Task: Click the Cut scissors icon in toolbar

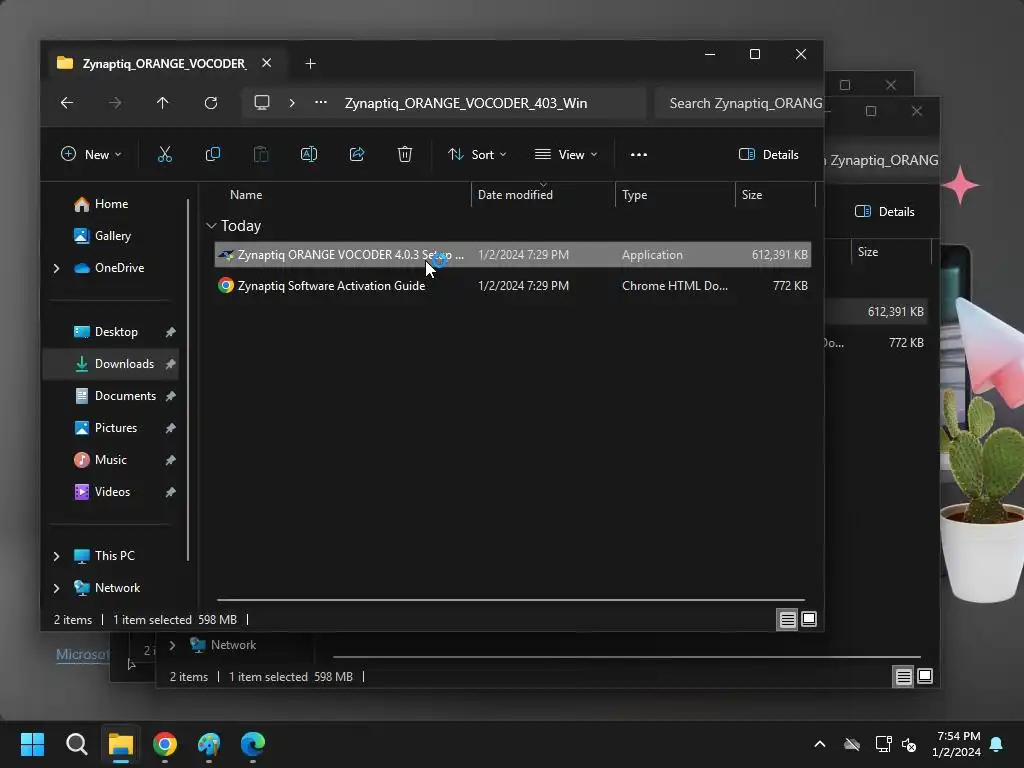Action: point(165,155)
